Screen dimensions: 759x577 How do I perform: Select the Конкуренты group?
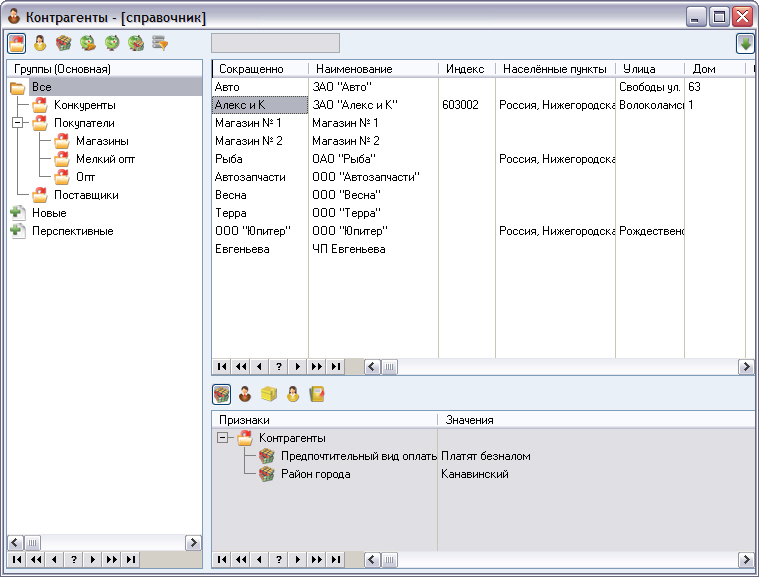85,105
